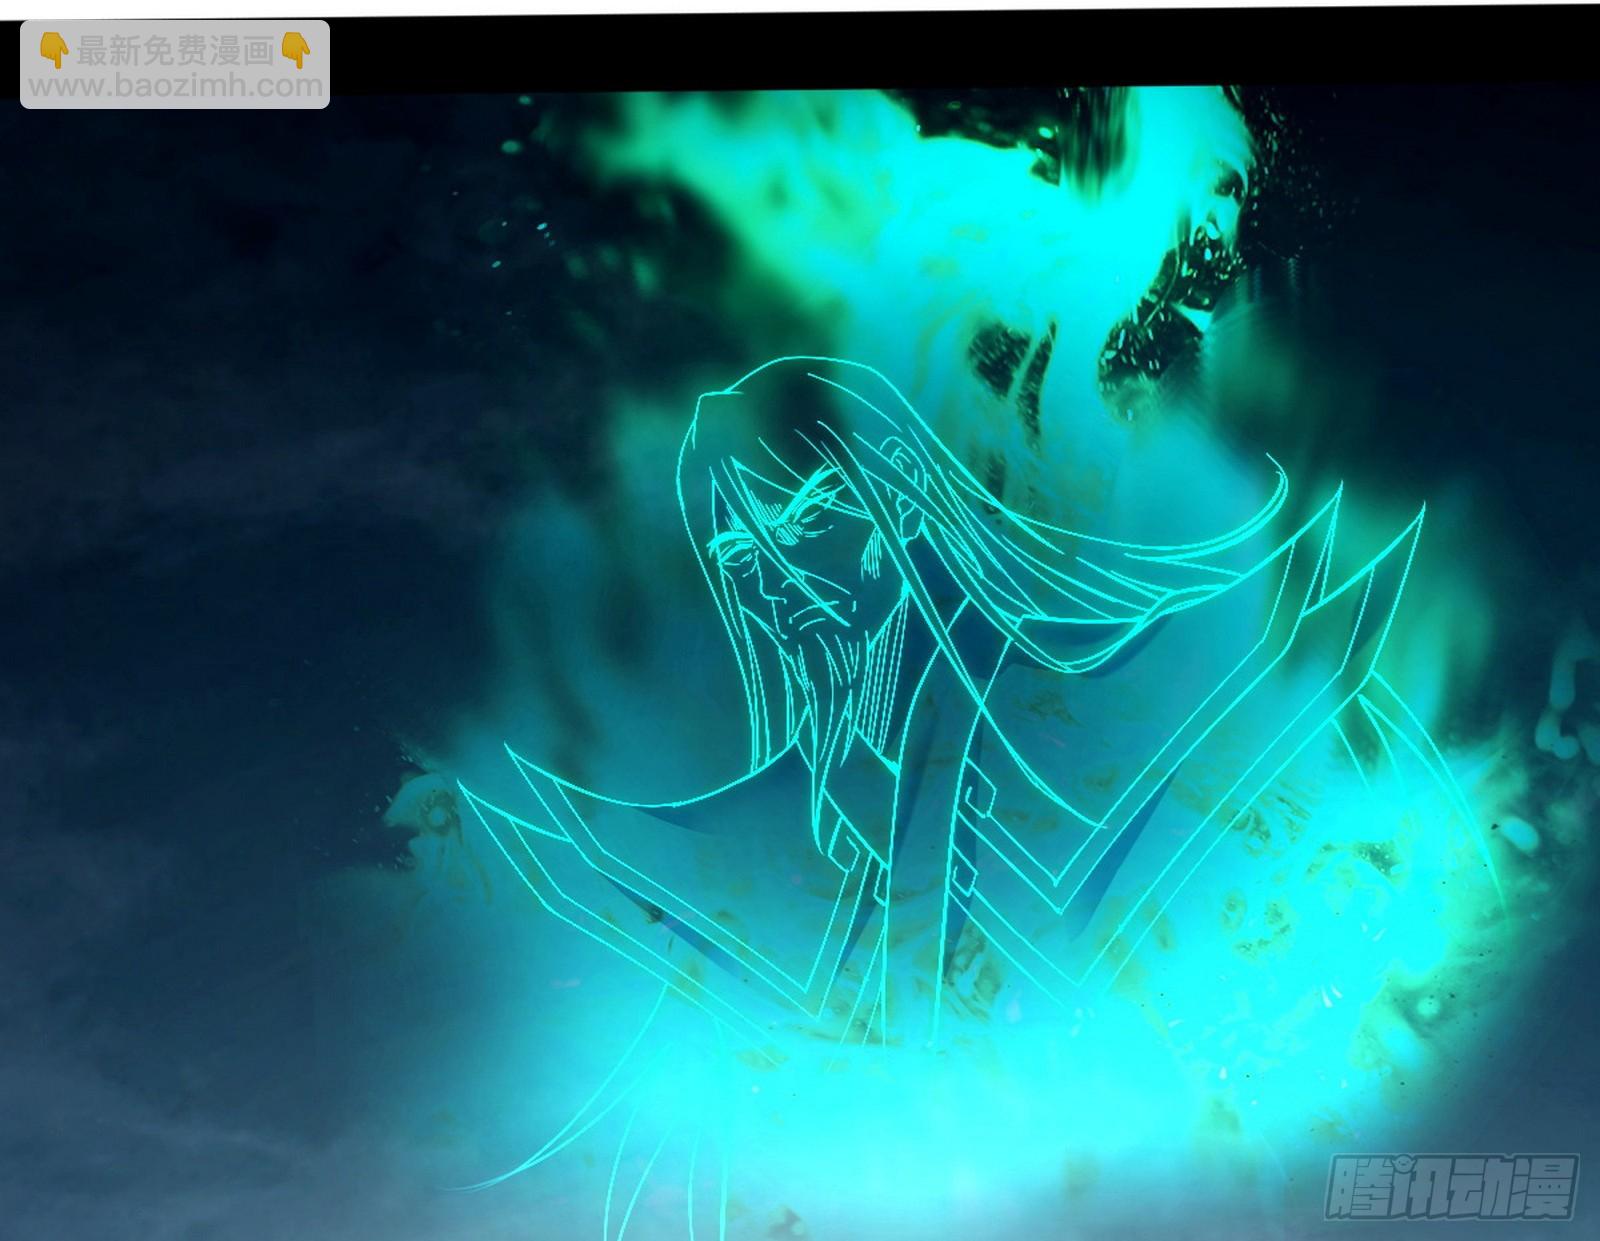
Task: Select the 漫 character in the watermark
Action: pos(1546,1187)
